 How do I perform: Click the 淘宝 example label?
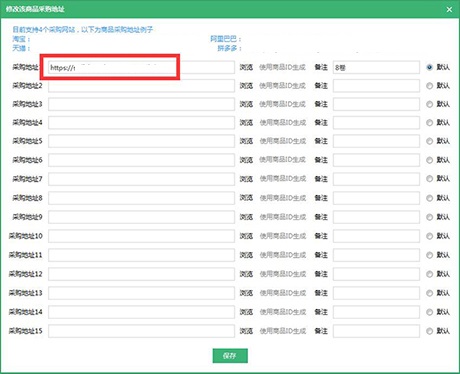21,39
